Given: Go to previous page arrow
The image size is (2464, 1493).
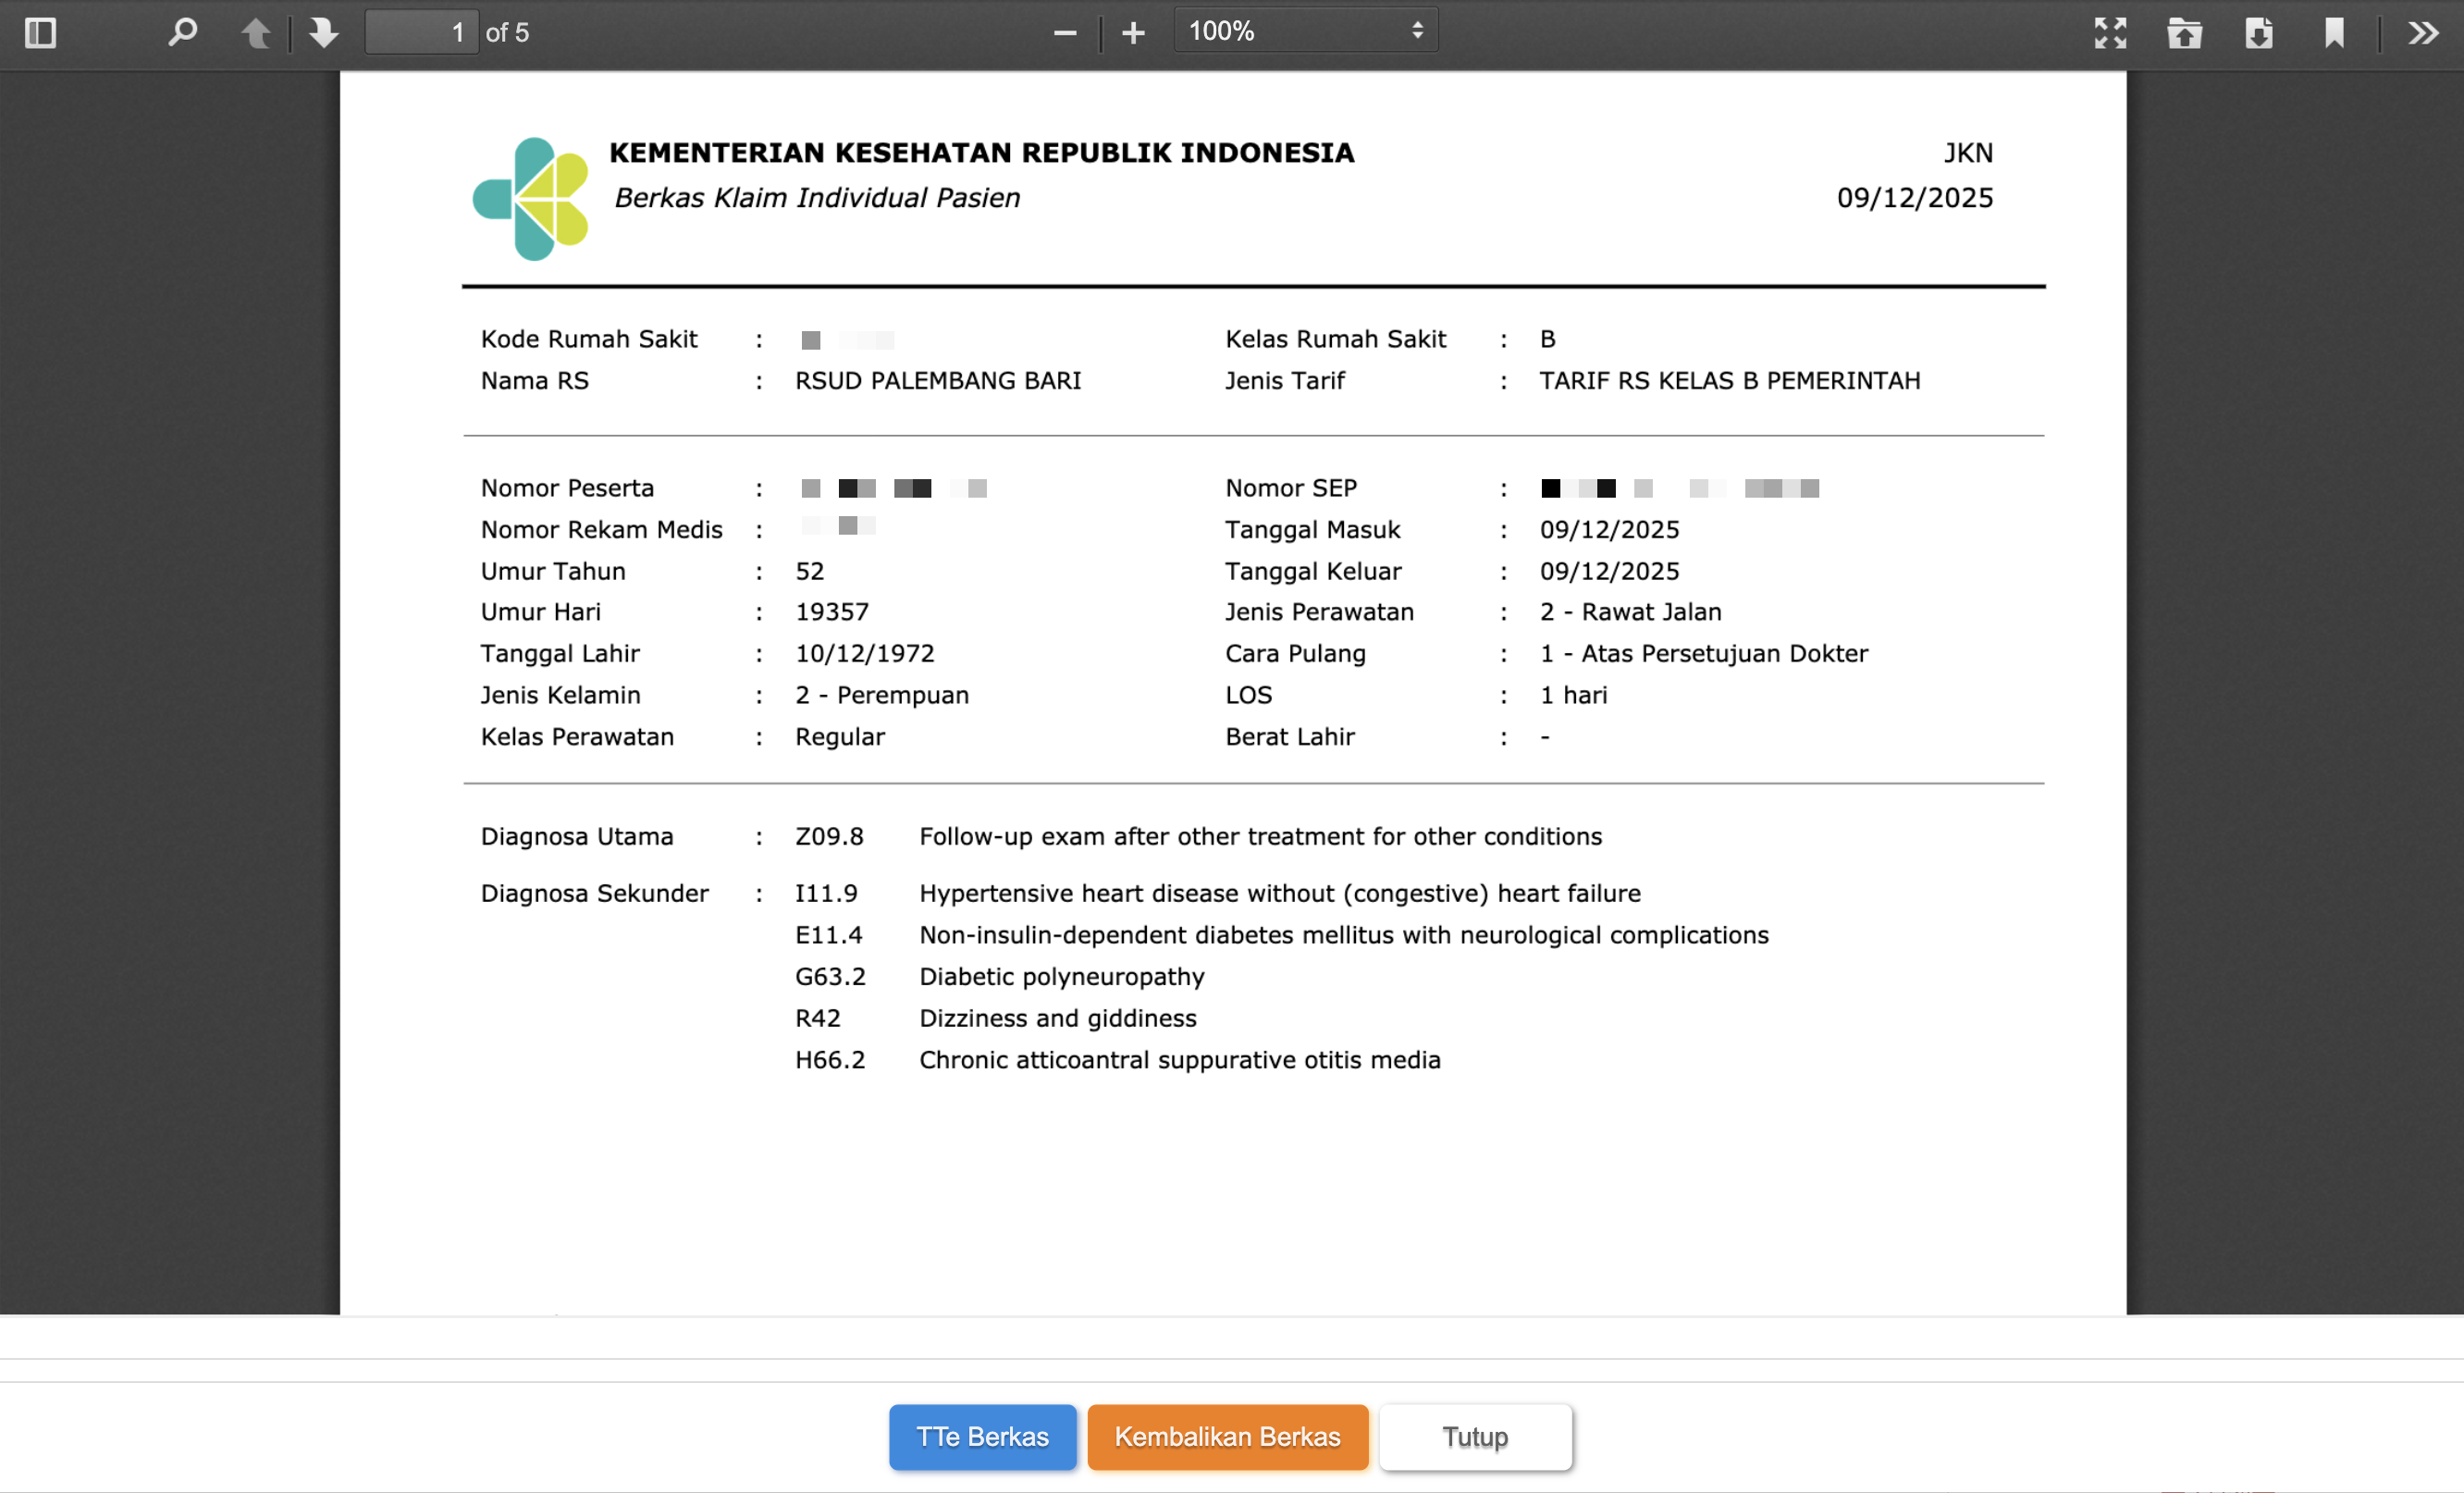Looking at the screenshot, I should (x=256, y=33).
